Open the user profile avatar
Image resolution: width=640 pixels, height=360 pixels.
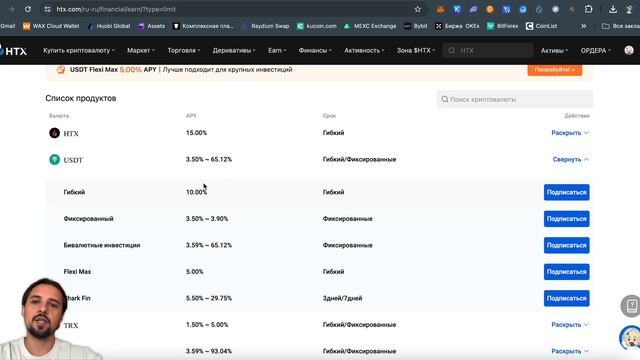(x=629, y=50)
